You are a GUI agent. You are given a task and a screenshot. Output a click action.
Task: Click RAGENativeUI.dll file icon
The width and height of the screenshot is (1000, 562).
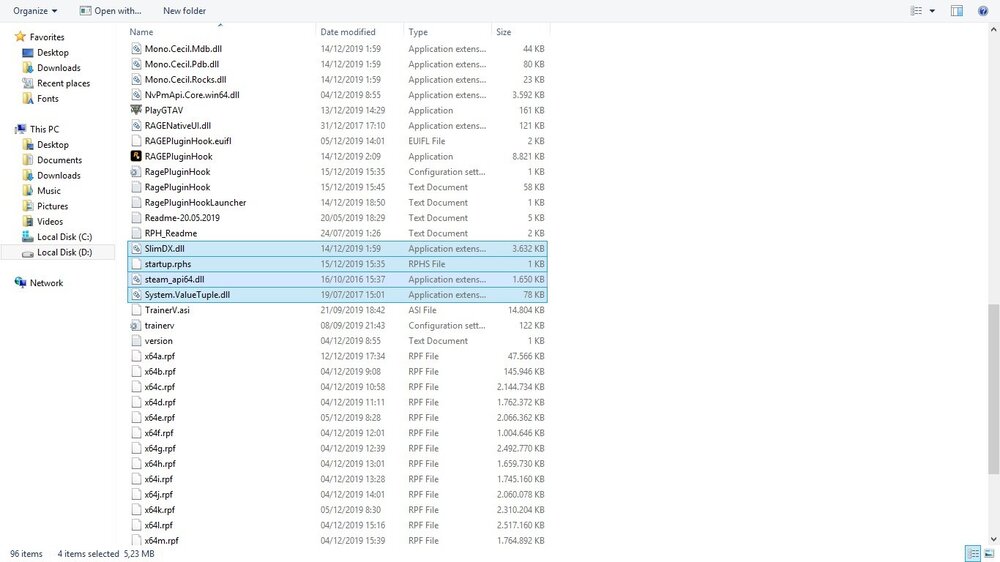136,126
